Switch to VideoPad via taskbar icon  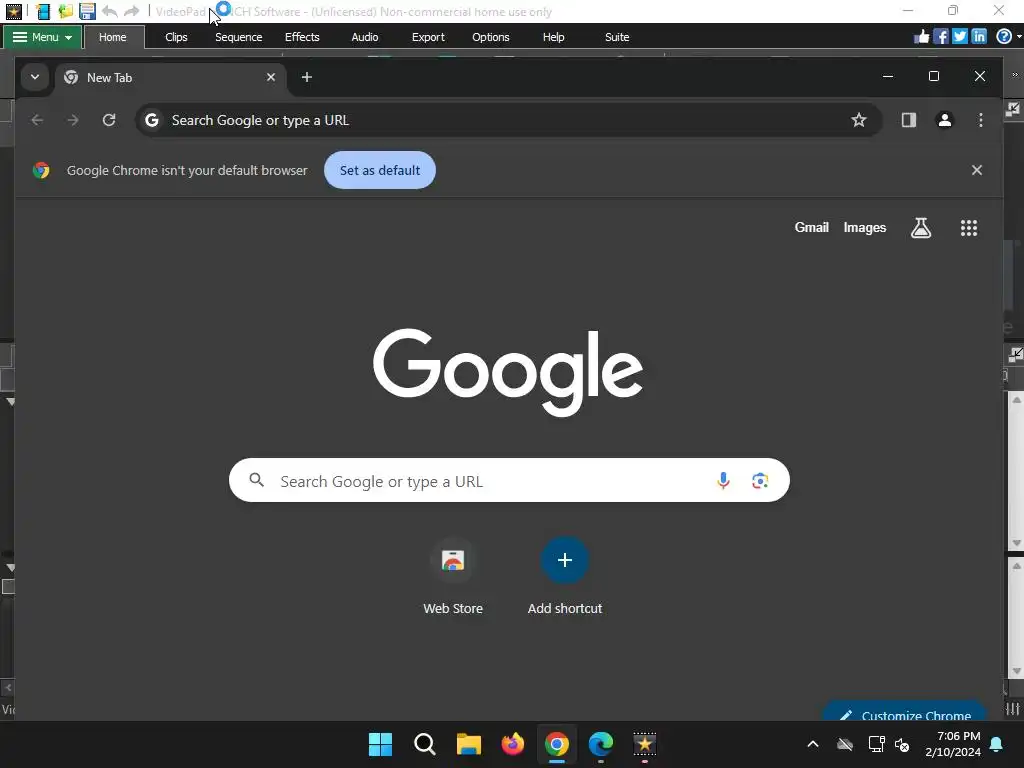645,744
